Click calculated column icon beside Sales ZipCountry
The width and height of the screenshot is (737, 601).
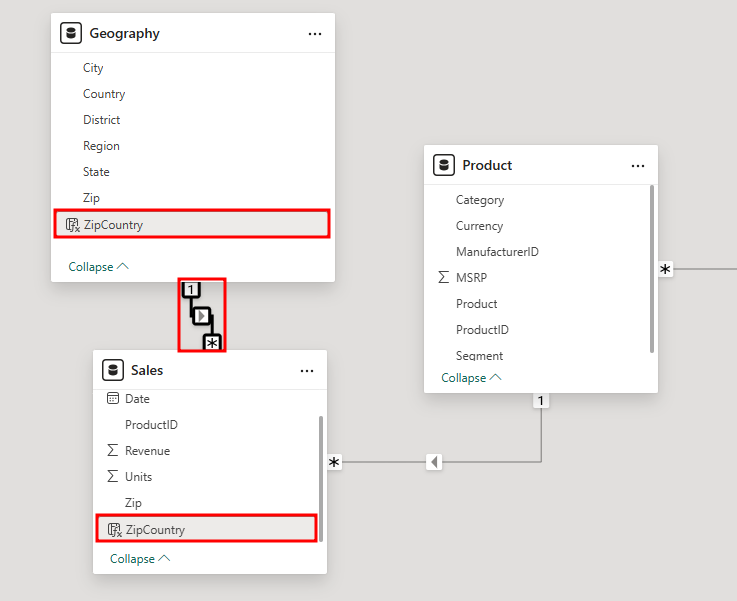[x=114, y=530]
